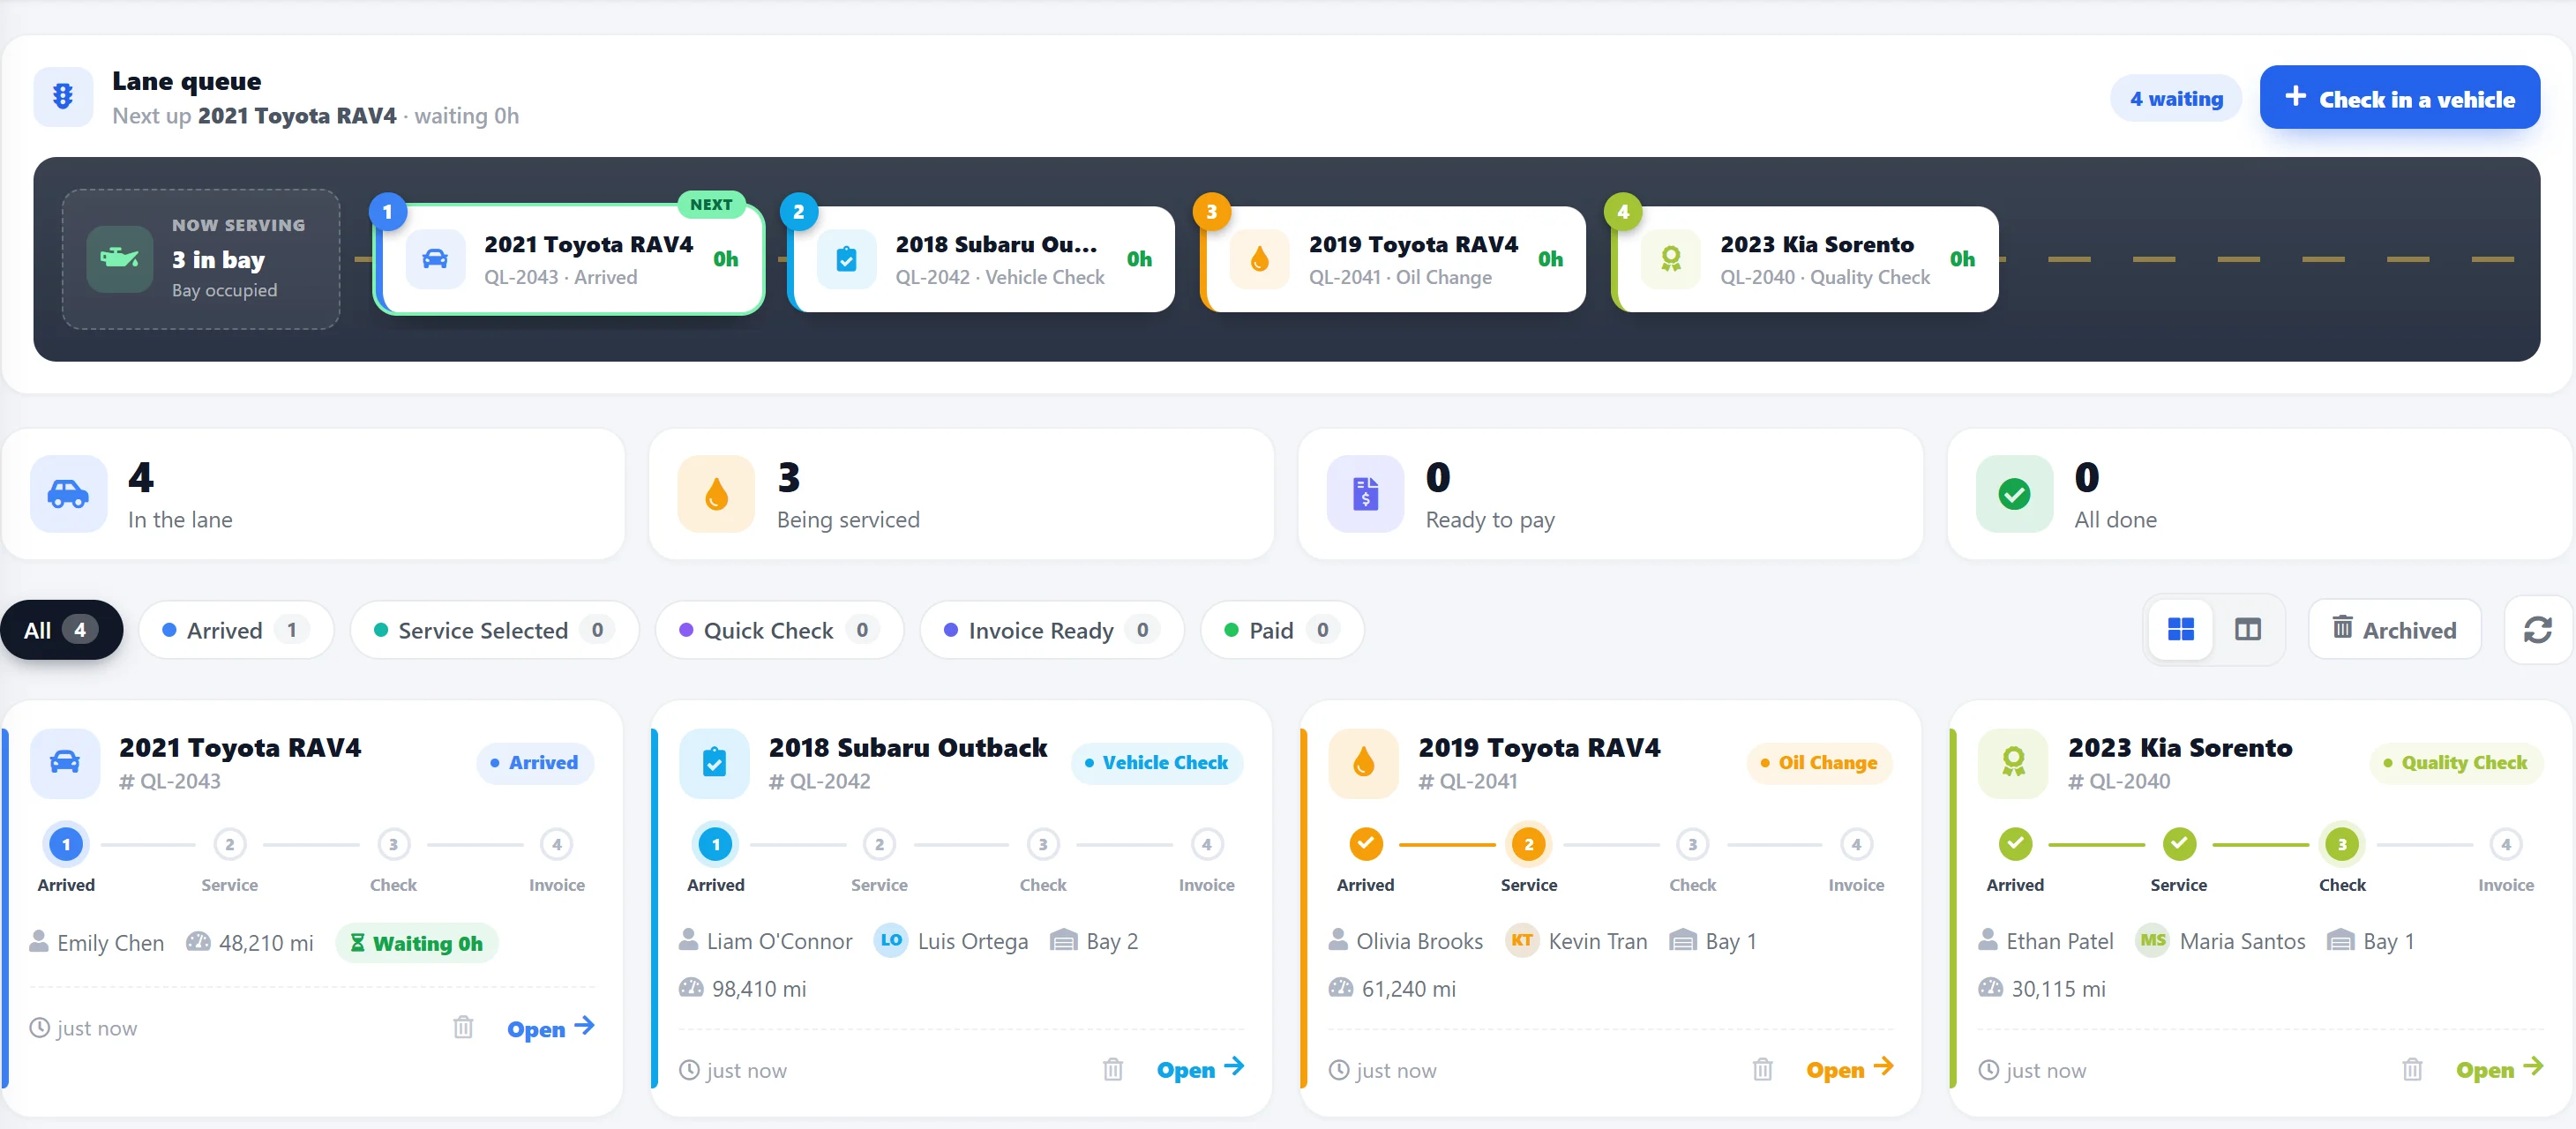This screenshot has height=1129, width=2576.
Task: Click the invoice icon beside Ready to pay
Action: click(x=1365, y=494)
